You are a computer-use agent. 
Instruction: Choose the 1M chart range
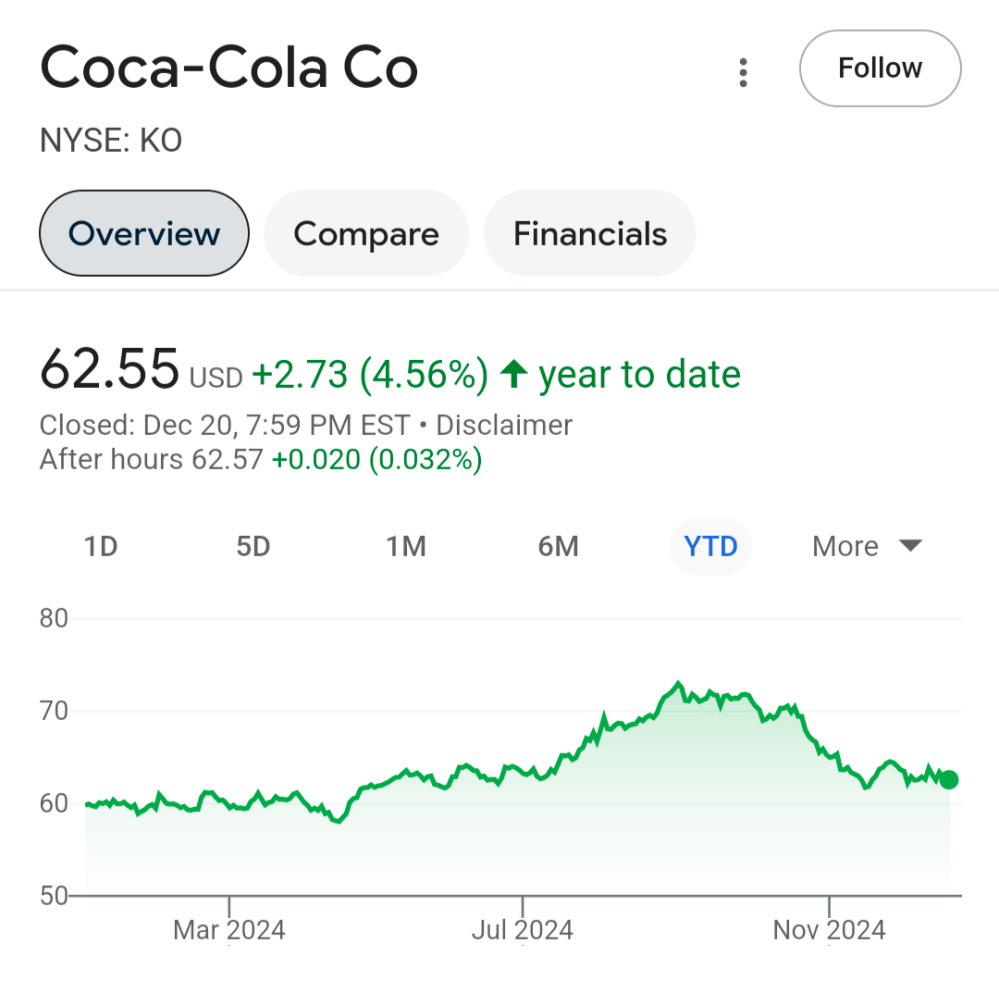(x=406, y=546)
